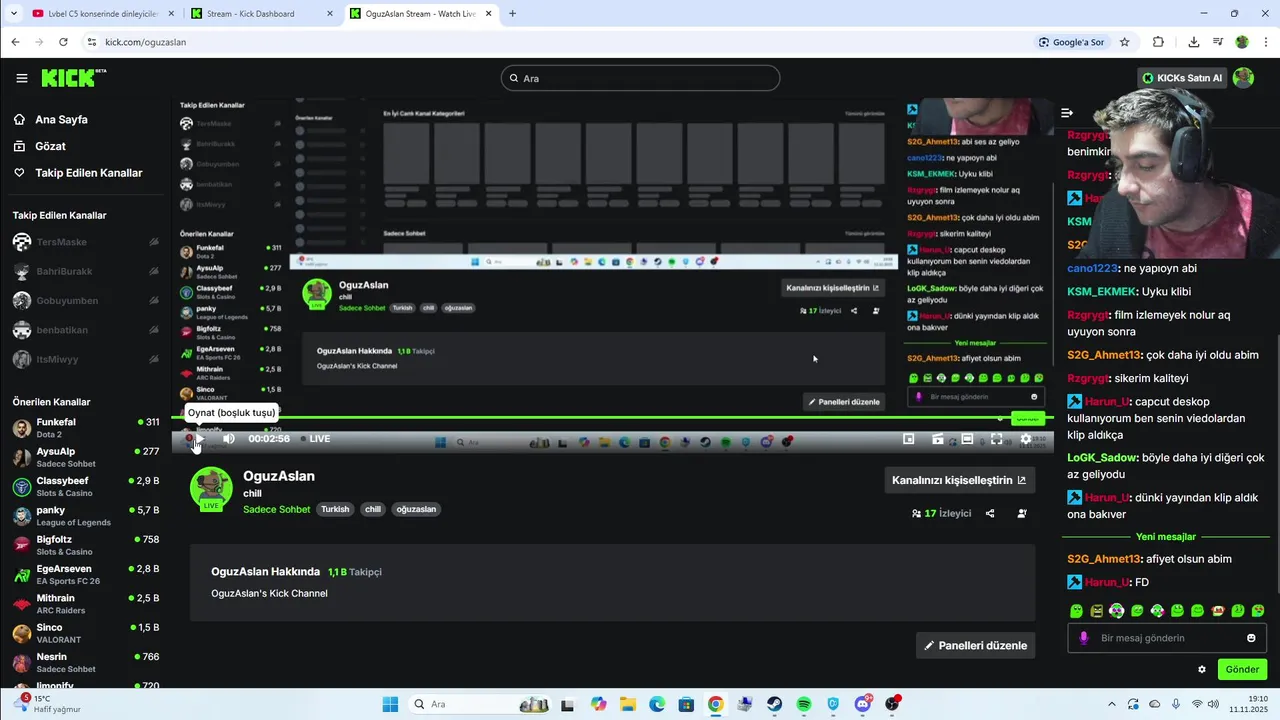This screenshot has height=720, width=1280.
Task: Open Steam from the taskbar
Action: pos(775,704)
